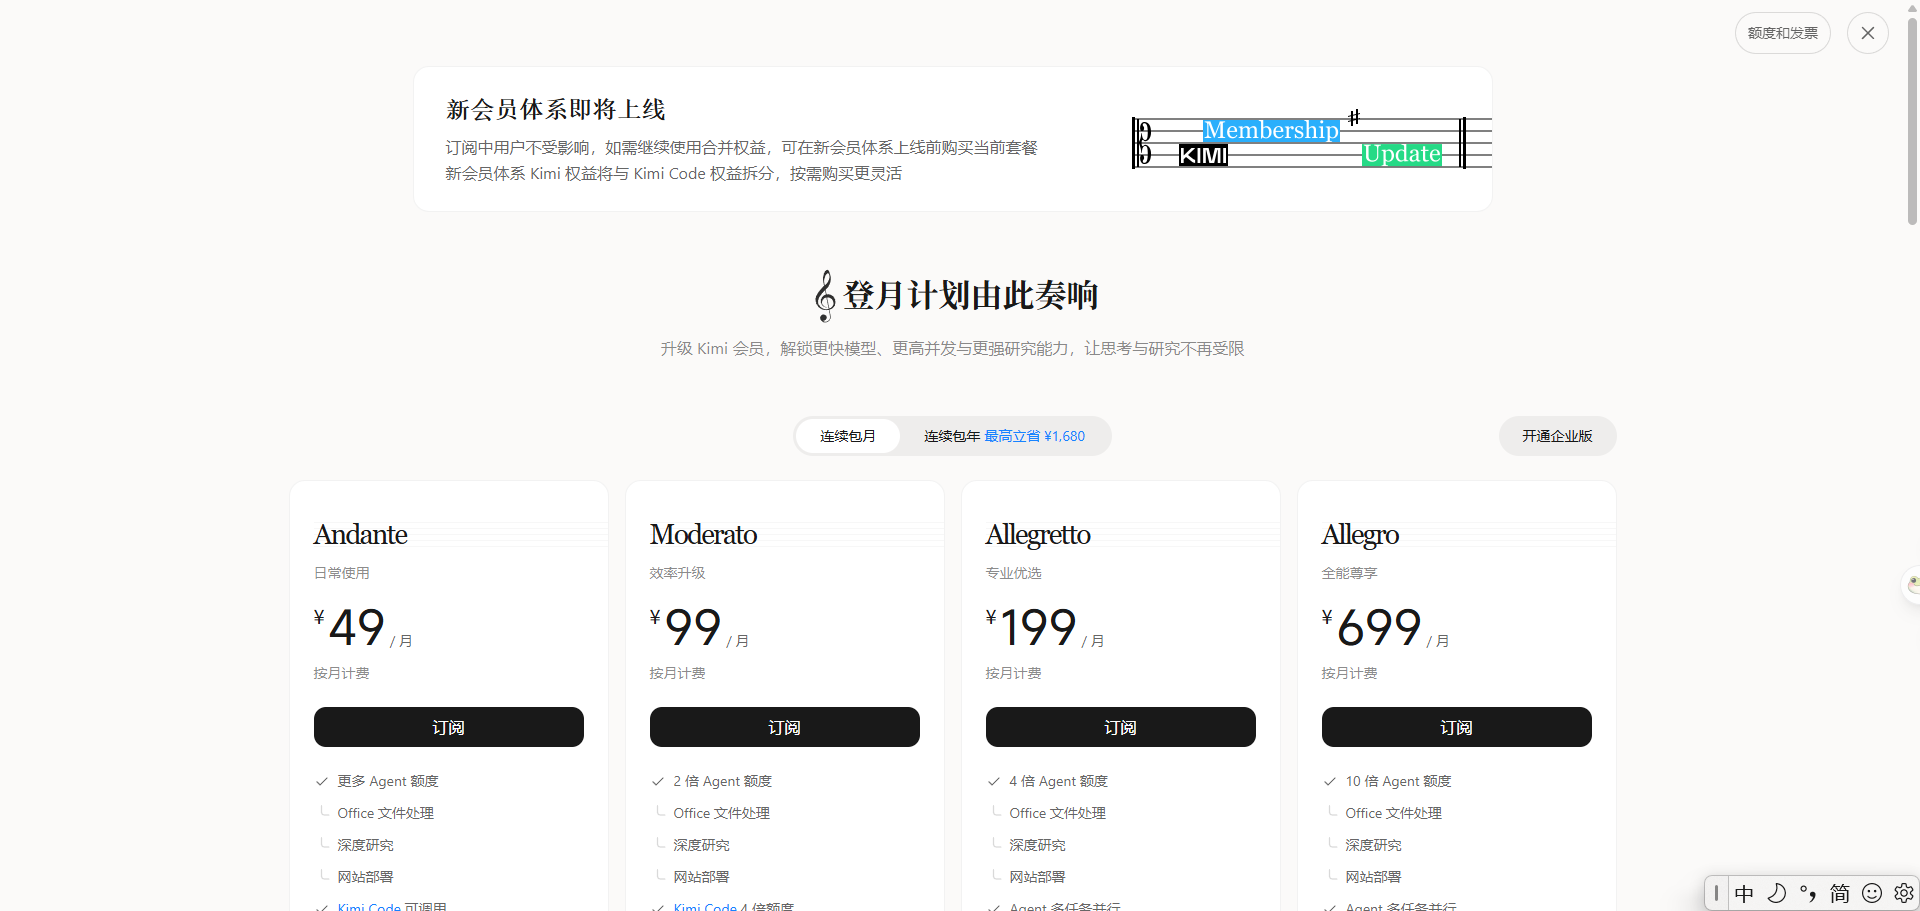Click the Allegro plan title
The height and width of the screenshot is (911, 1920).
tap(1361, 535)
